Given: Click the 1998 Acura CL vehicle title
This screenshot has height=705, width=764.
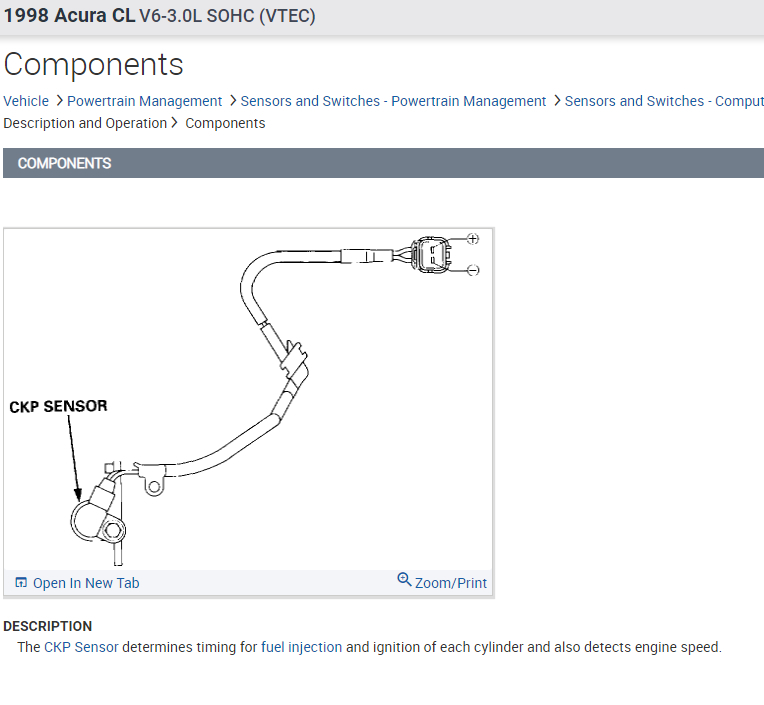Looking at the screenshot, I should (x=159, y=16).
